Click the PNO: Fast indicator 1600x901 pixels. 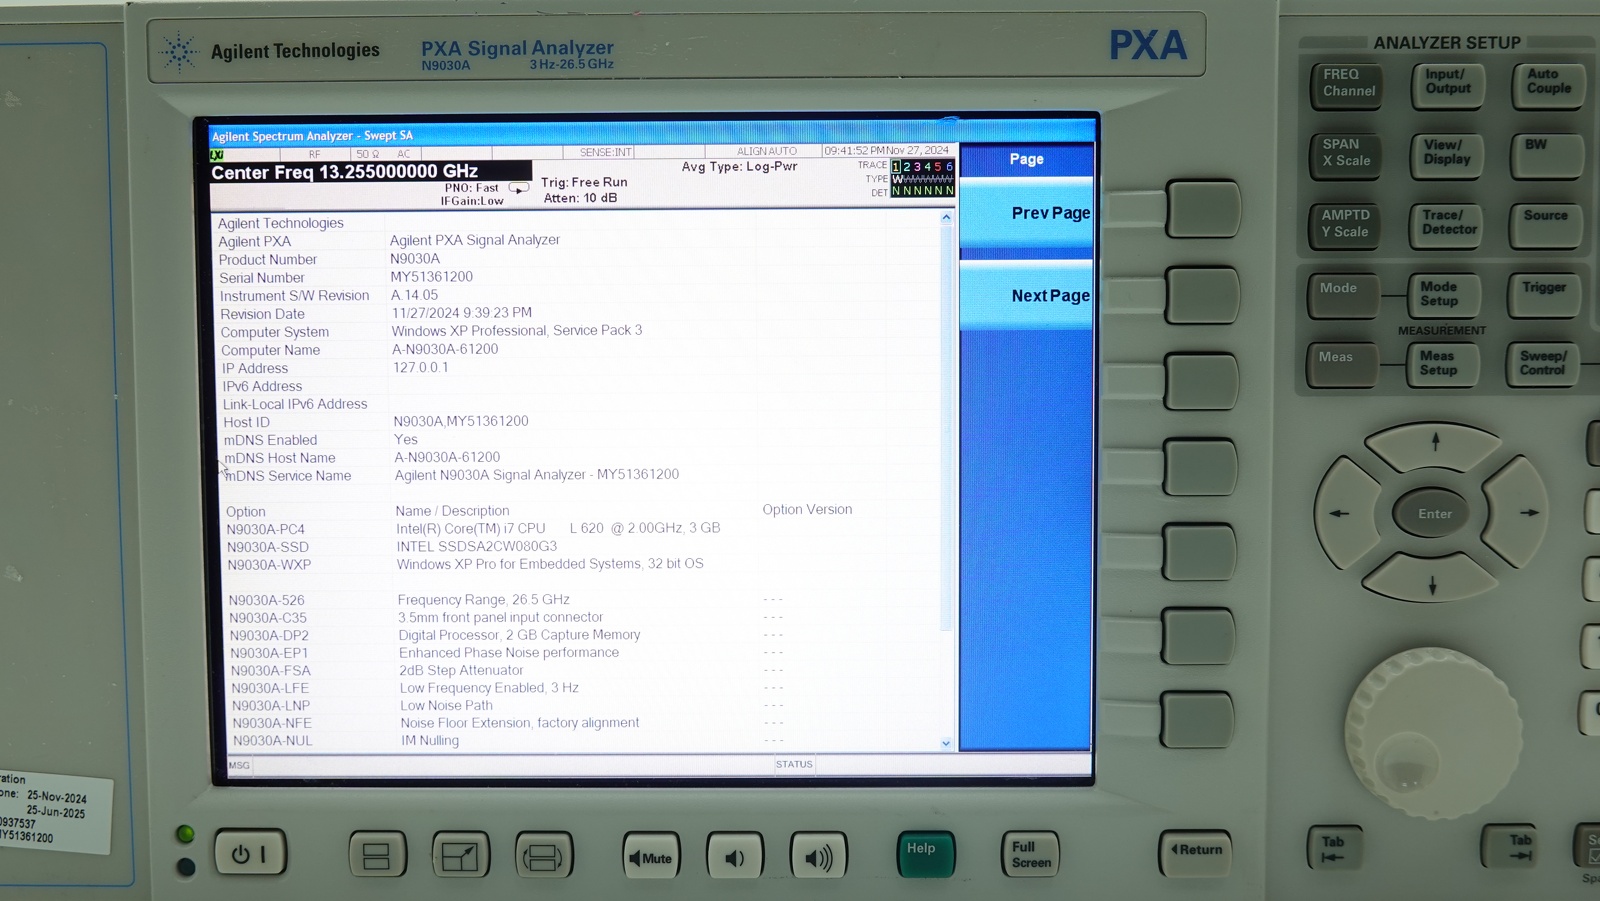pos(472,187)
